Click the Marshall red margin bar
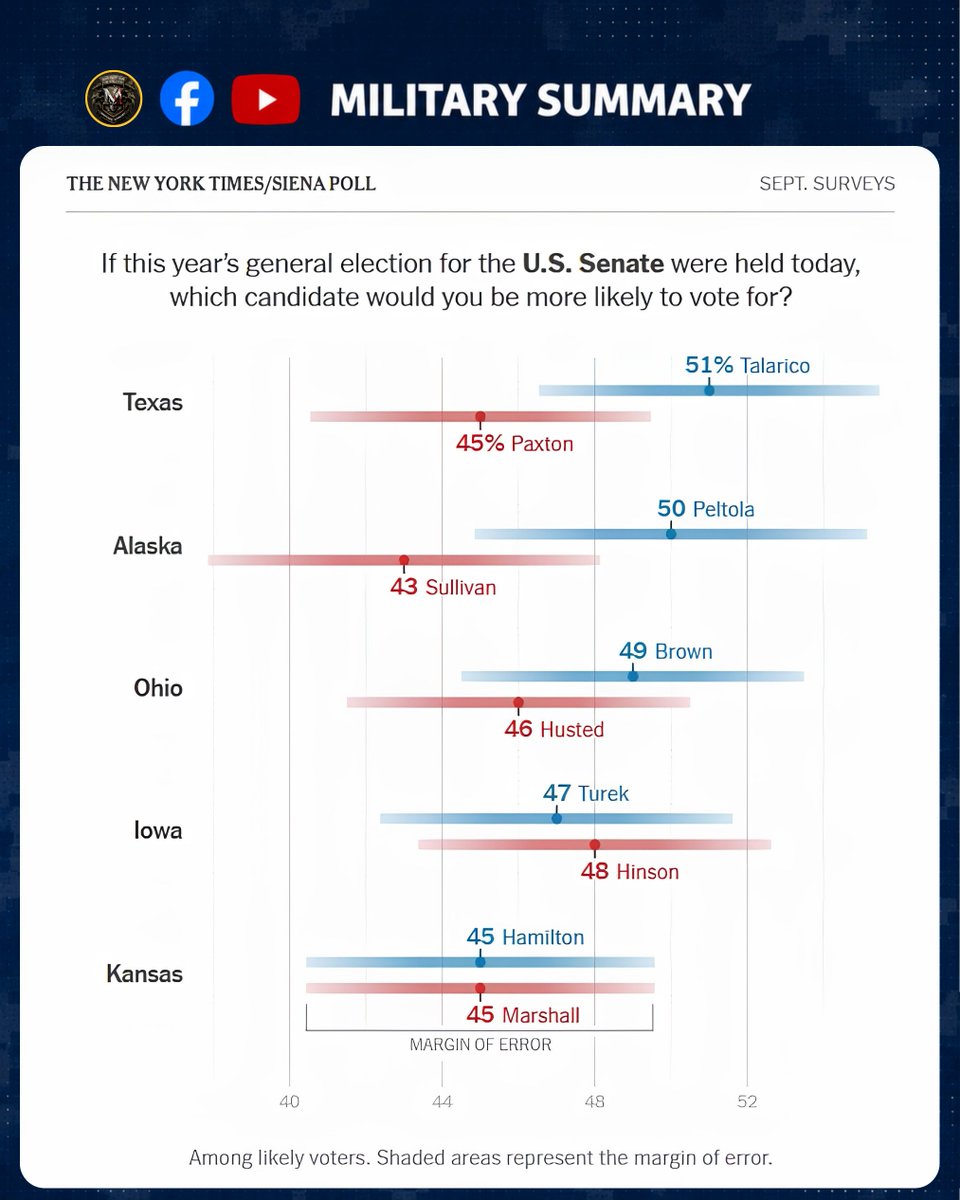960x1200 pixels. point(480,988)
